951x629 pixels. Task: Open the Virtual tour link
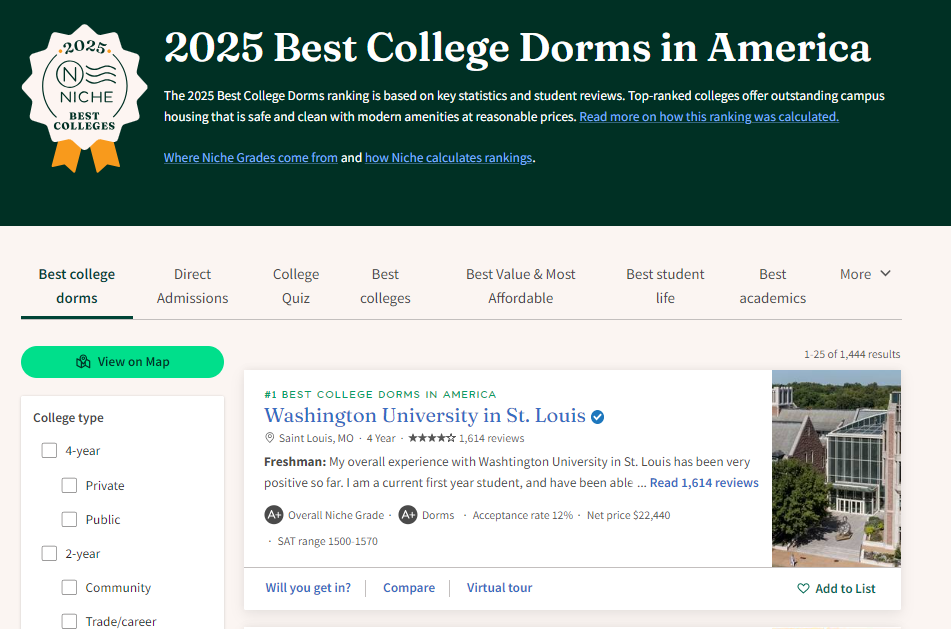point(499,588)
